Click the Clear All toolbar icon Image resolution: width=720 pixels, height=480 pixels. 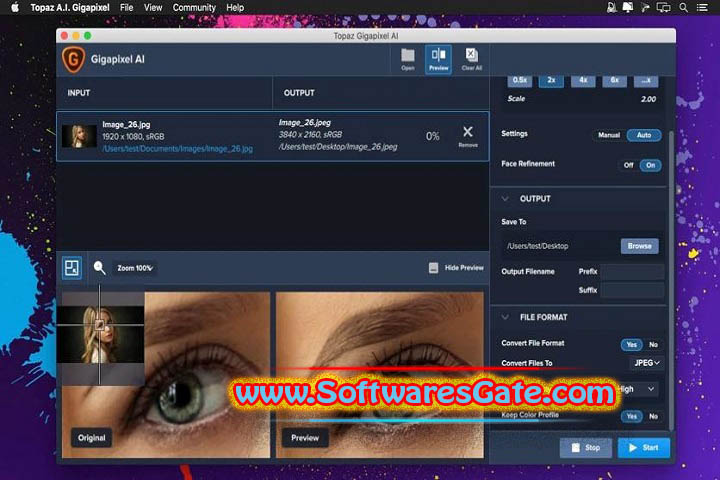(x=472, y=59)
